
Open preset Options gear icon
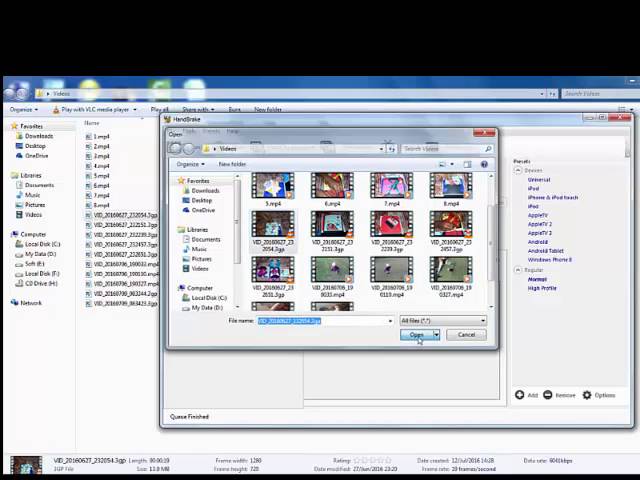(587, 395)
